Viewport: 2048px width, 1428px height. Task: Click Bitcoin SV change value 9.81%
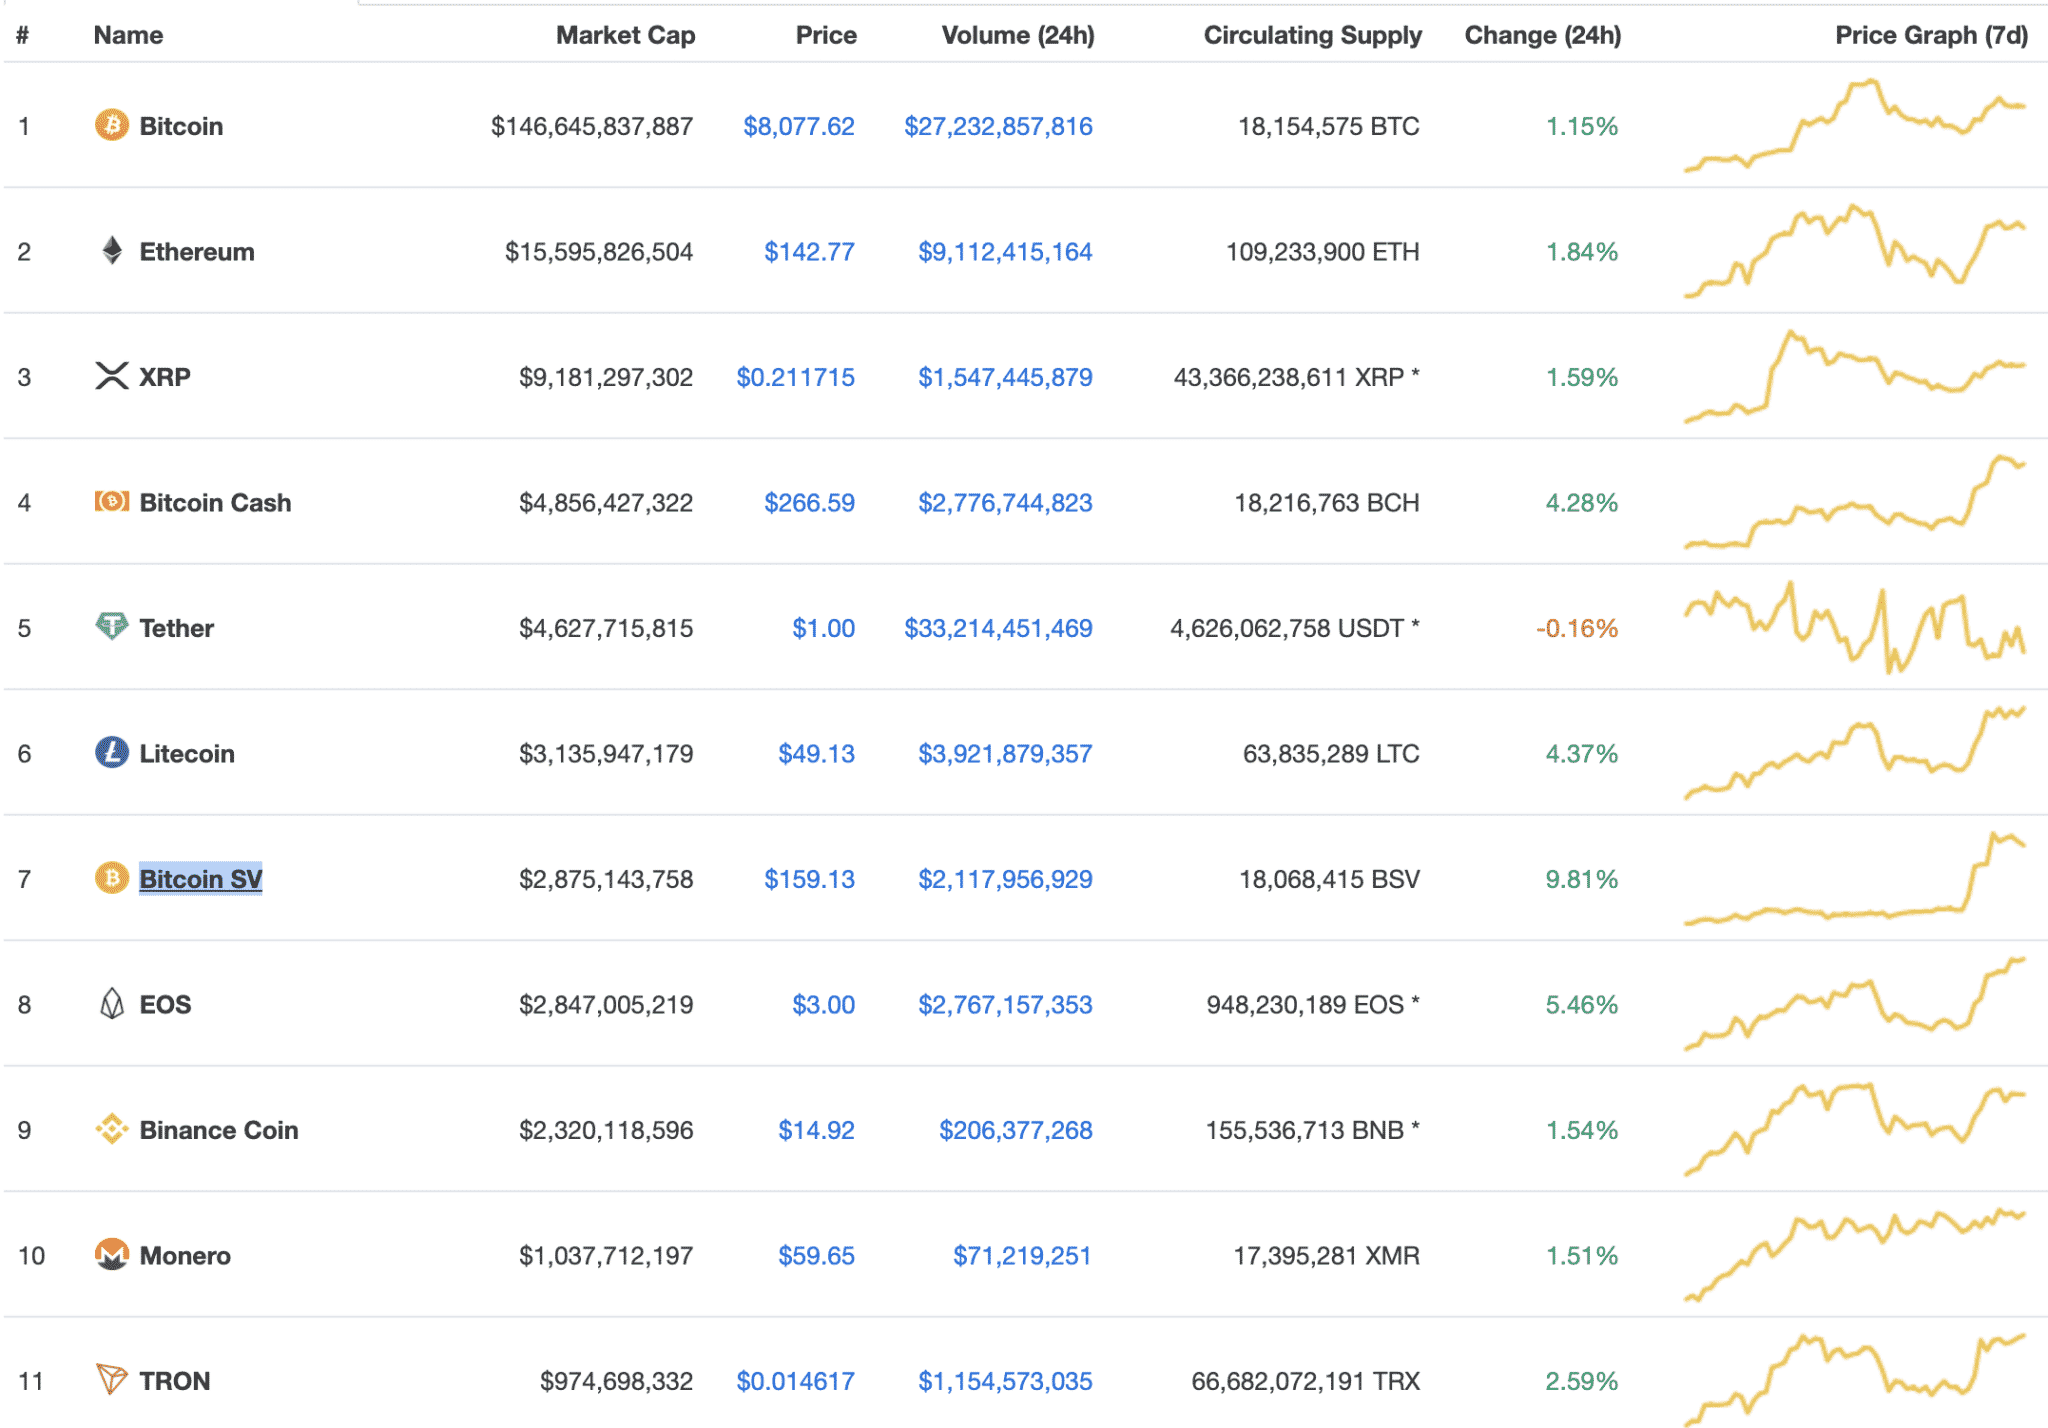tap(1582, 879)
